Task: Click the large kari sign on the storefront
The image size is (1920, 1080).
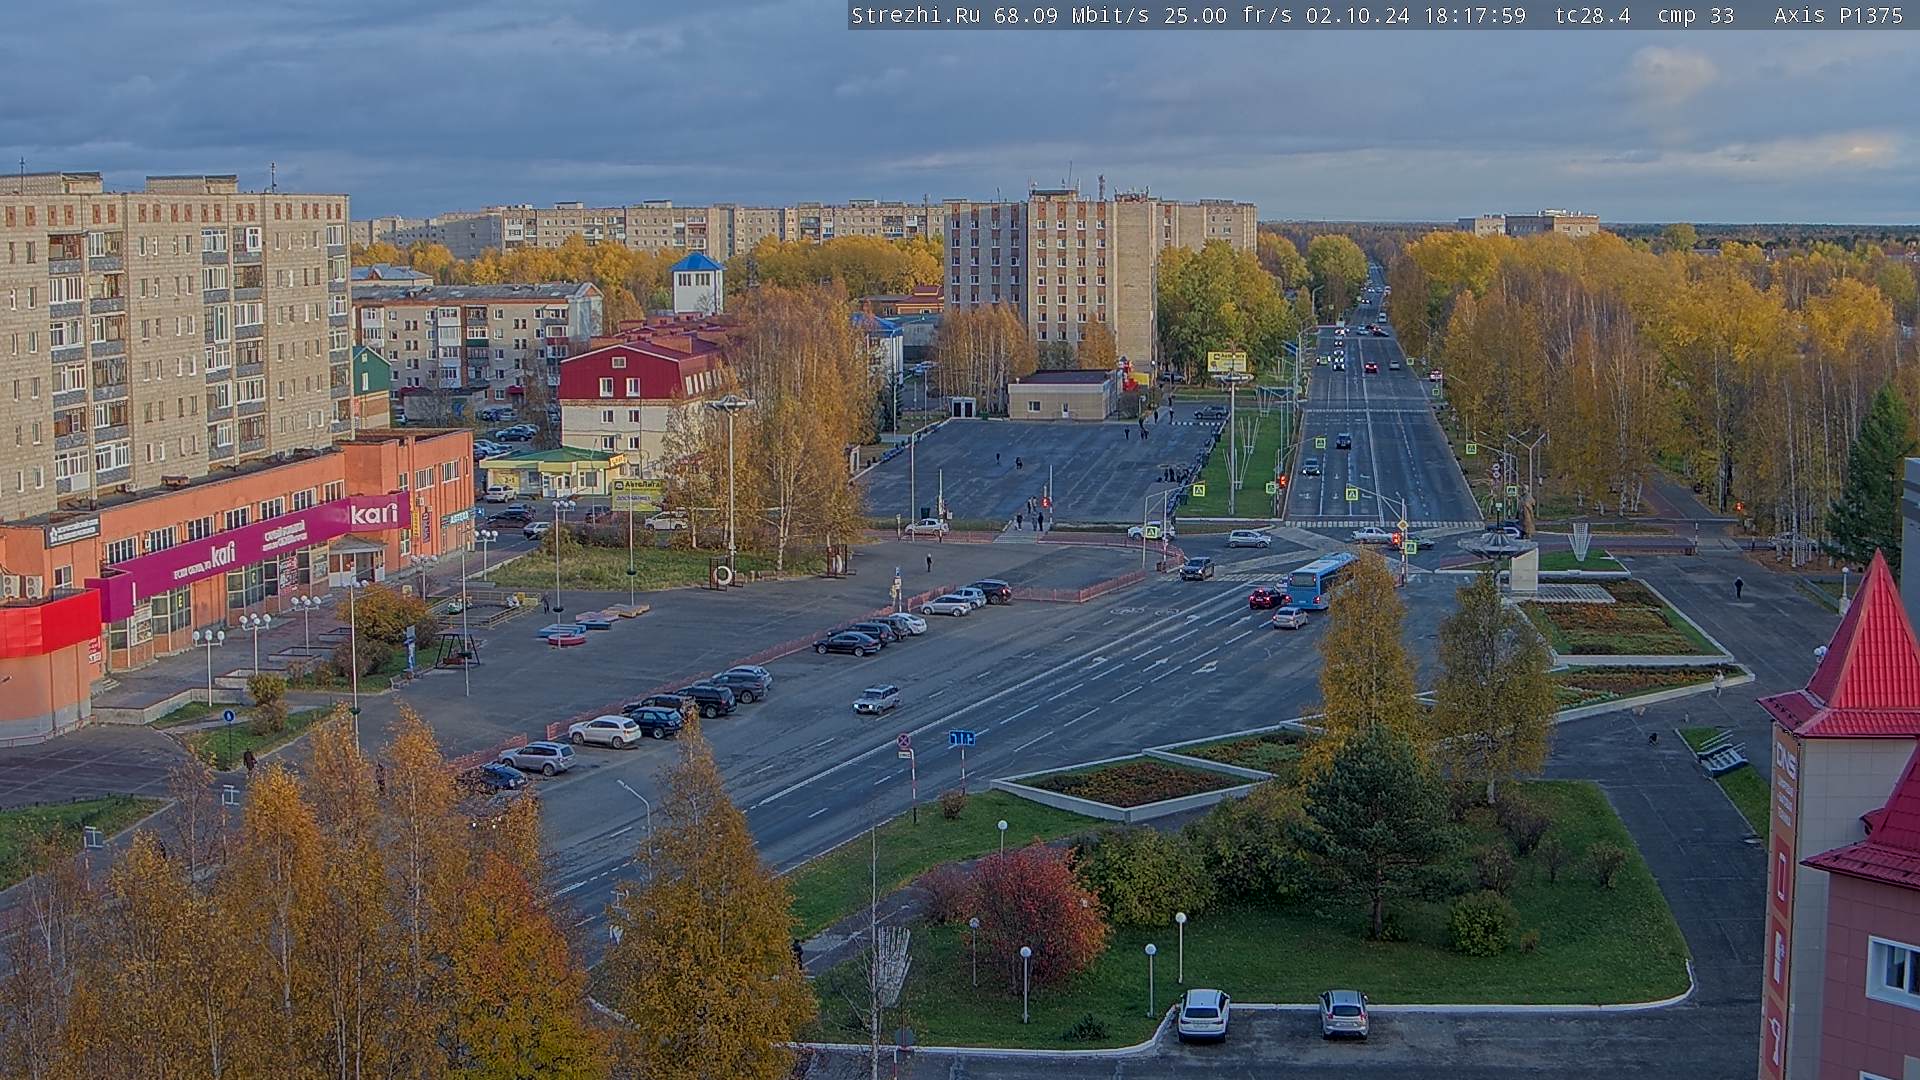Action: point(373,515)
